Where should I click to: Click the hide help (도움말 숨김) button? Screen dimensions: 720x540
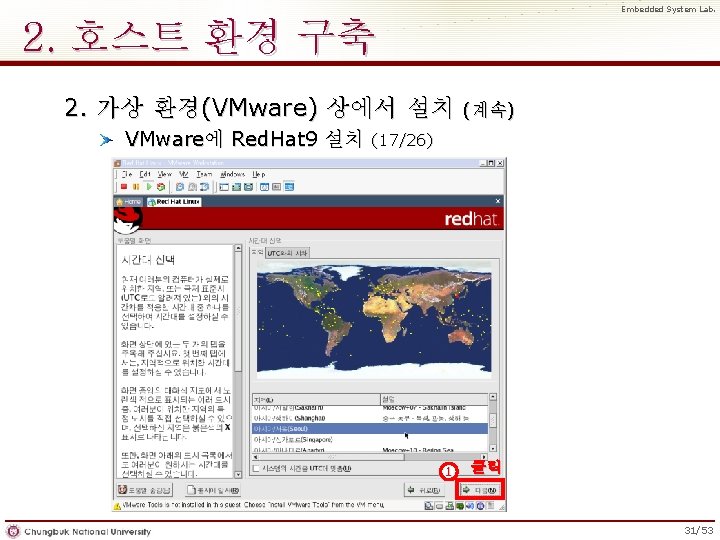point(144,490)
